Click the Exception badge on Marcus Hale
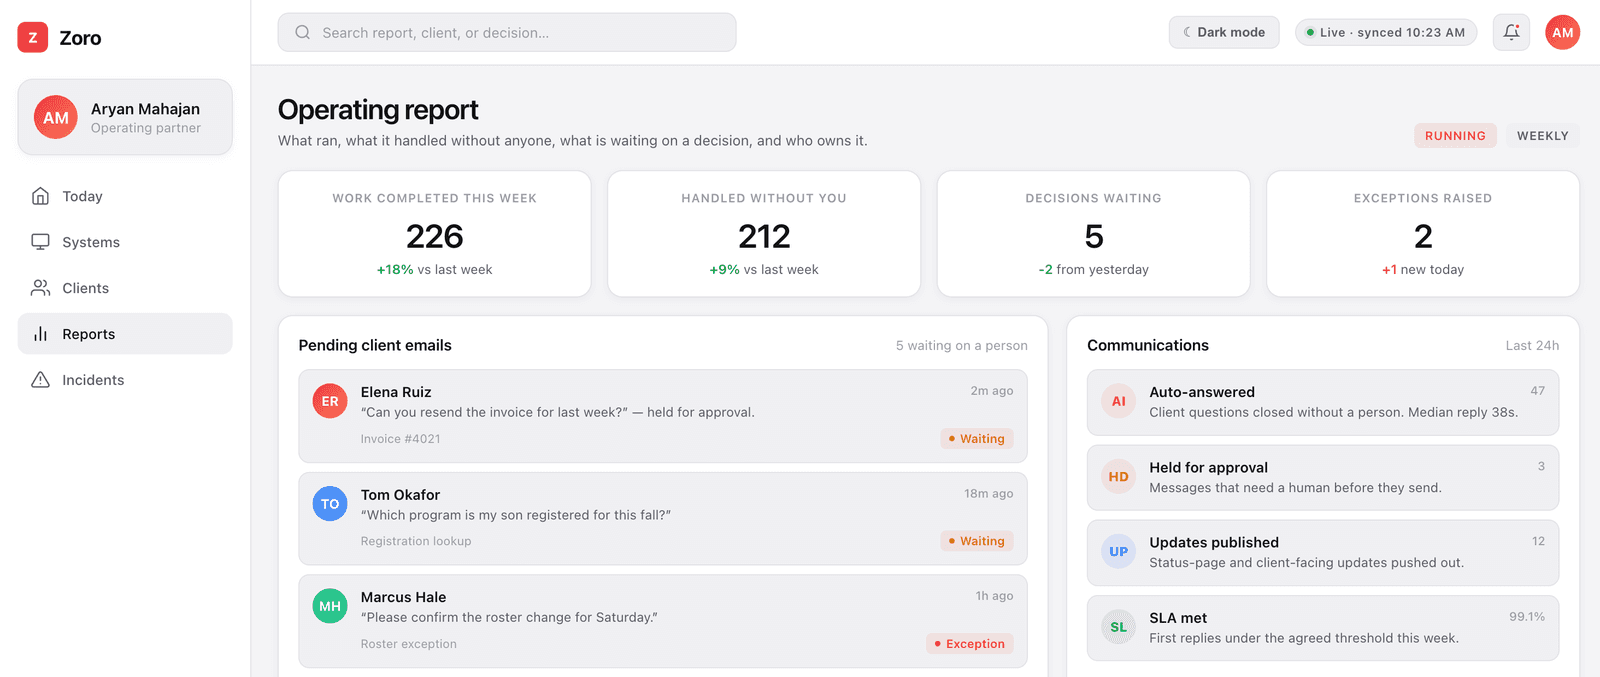Image resolution: width=1600 pixels, height=677 pixels. coord(970,644)
